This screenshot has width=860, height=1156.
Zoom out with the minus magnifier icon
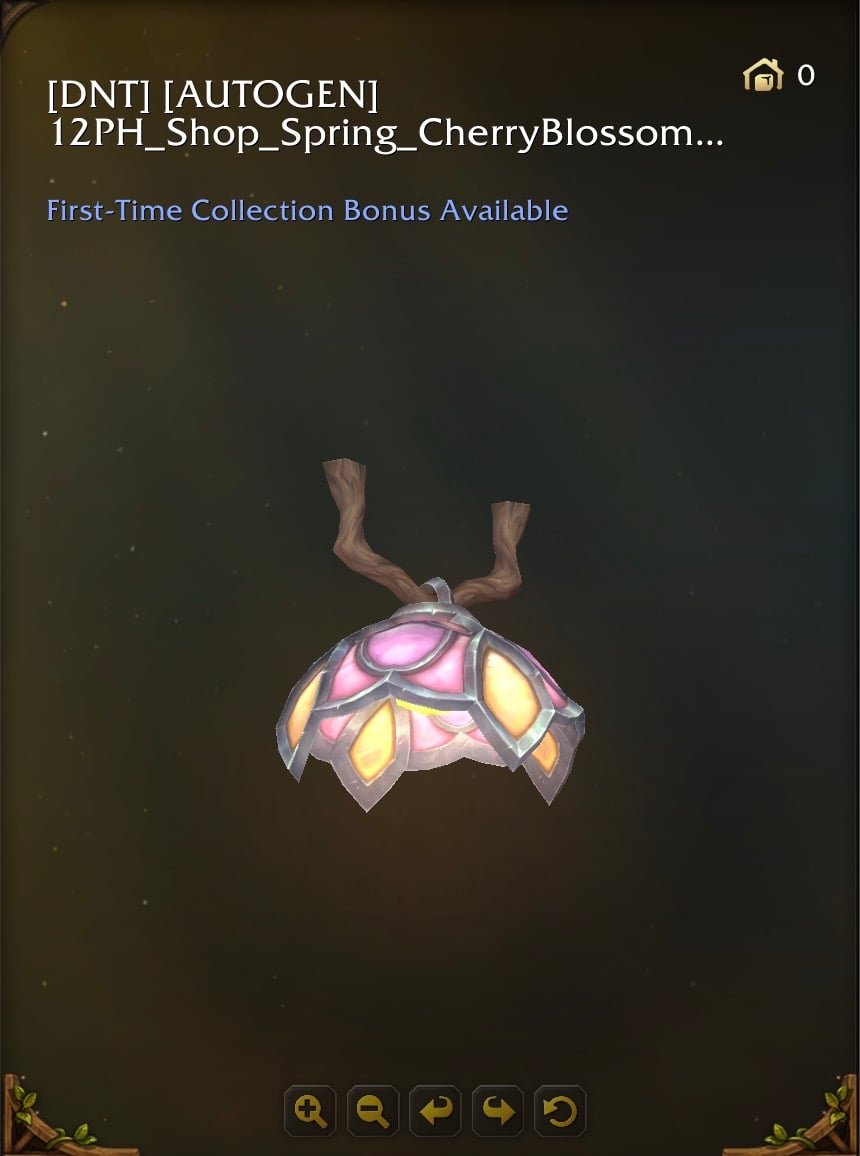point(373,1110)
